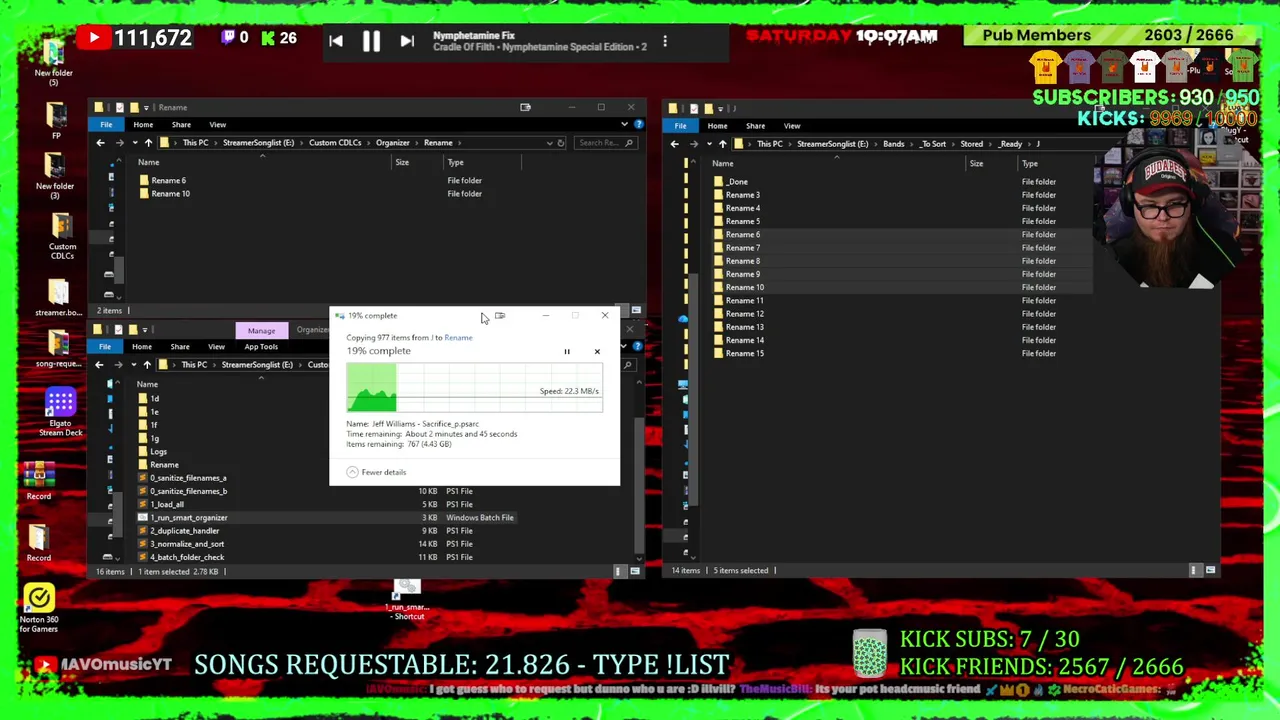The height and width of the screenshot is (720, 1280).
Task: Go back in the Organizer window
Action: (x=99, y=365)
